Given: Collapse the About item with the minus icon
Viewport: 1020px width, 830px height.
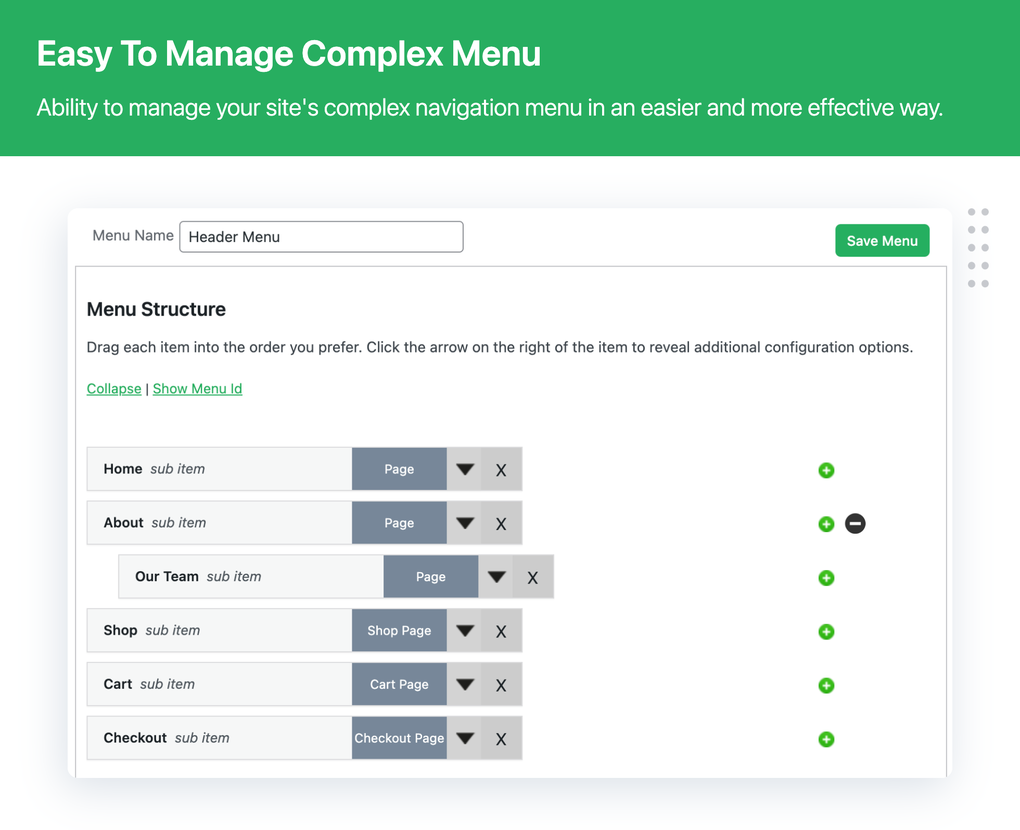Looking at the screenshot, I should click(855, 523).
